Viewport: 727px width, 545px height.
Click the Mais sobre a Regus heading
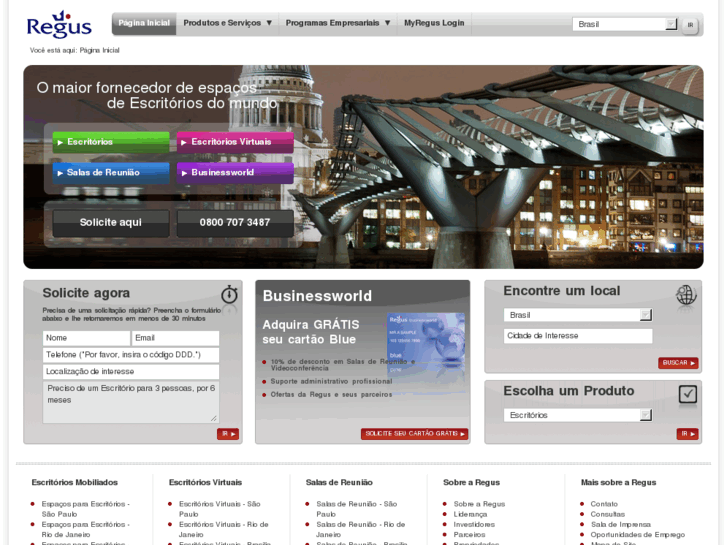[619, 482]
